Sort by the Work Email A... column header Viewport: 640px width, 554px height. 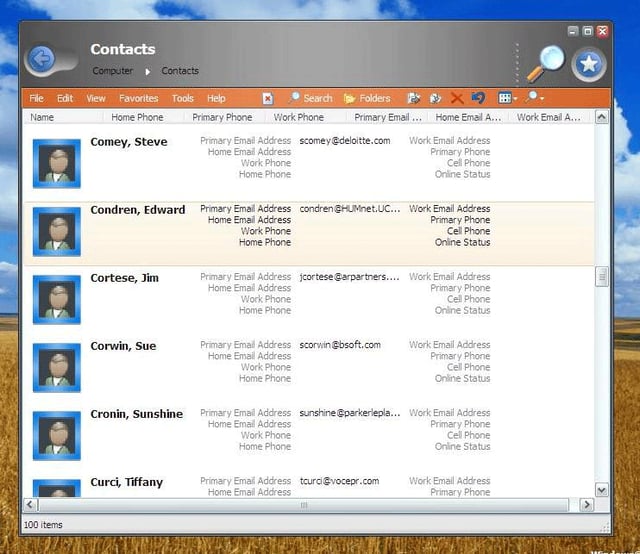[549, 117]
